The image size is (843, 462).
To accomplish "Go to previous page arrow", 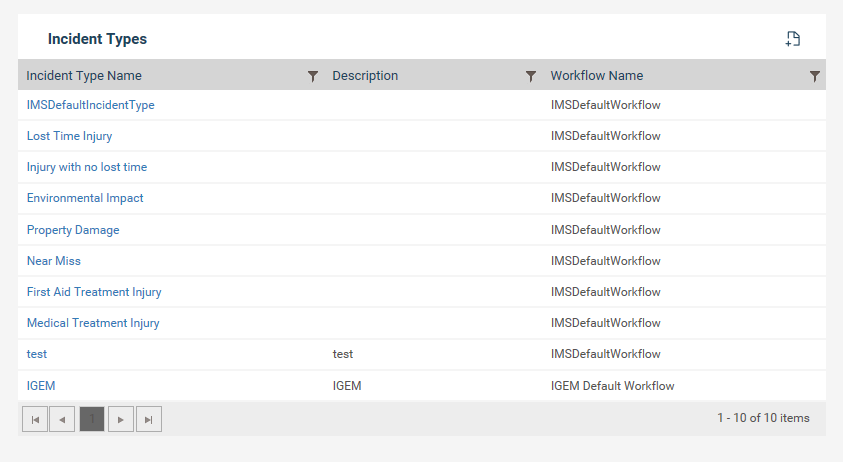I will pyautogui.click(x=62, y=420).
